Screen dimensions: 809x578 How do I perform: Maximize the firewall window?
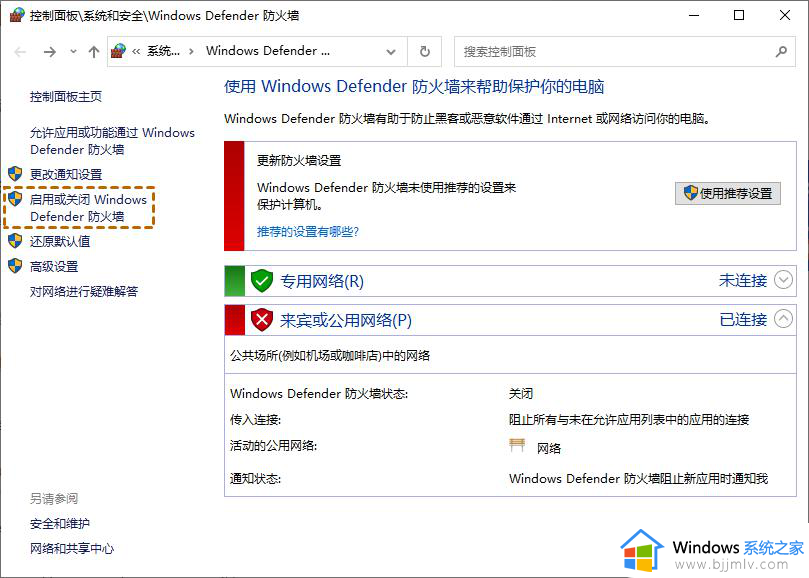click(739, 15)
